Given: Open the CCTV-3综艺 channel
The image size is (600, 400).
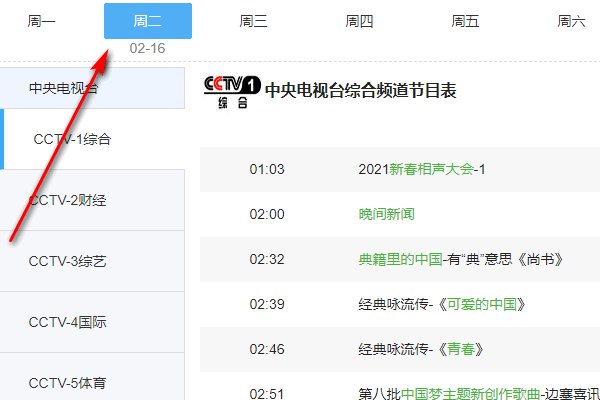Looking at the screenshot, I should point(92,261).
